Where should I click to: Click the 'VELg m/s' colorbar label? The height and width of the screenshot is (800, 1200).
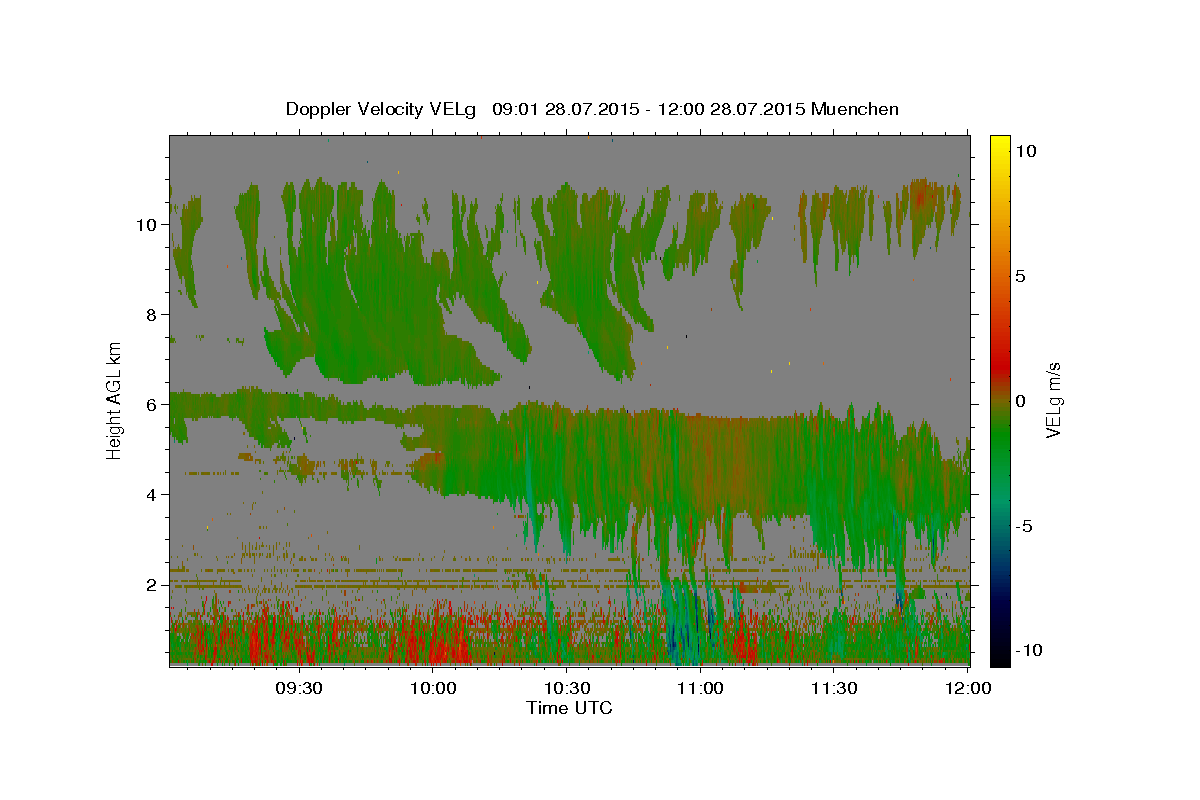1053,400
